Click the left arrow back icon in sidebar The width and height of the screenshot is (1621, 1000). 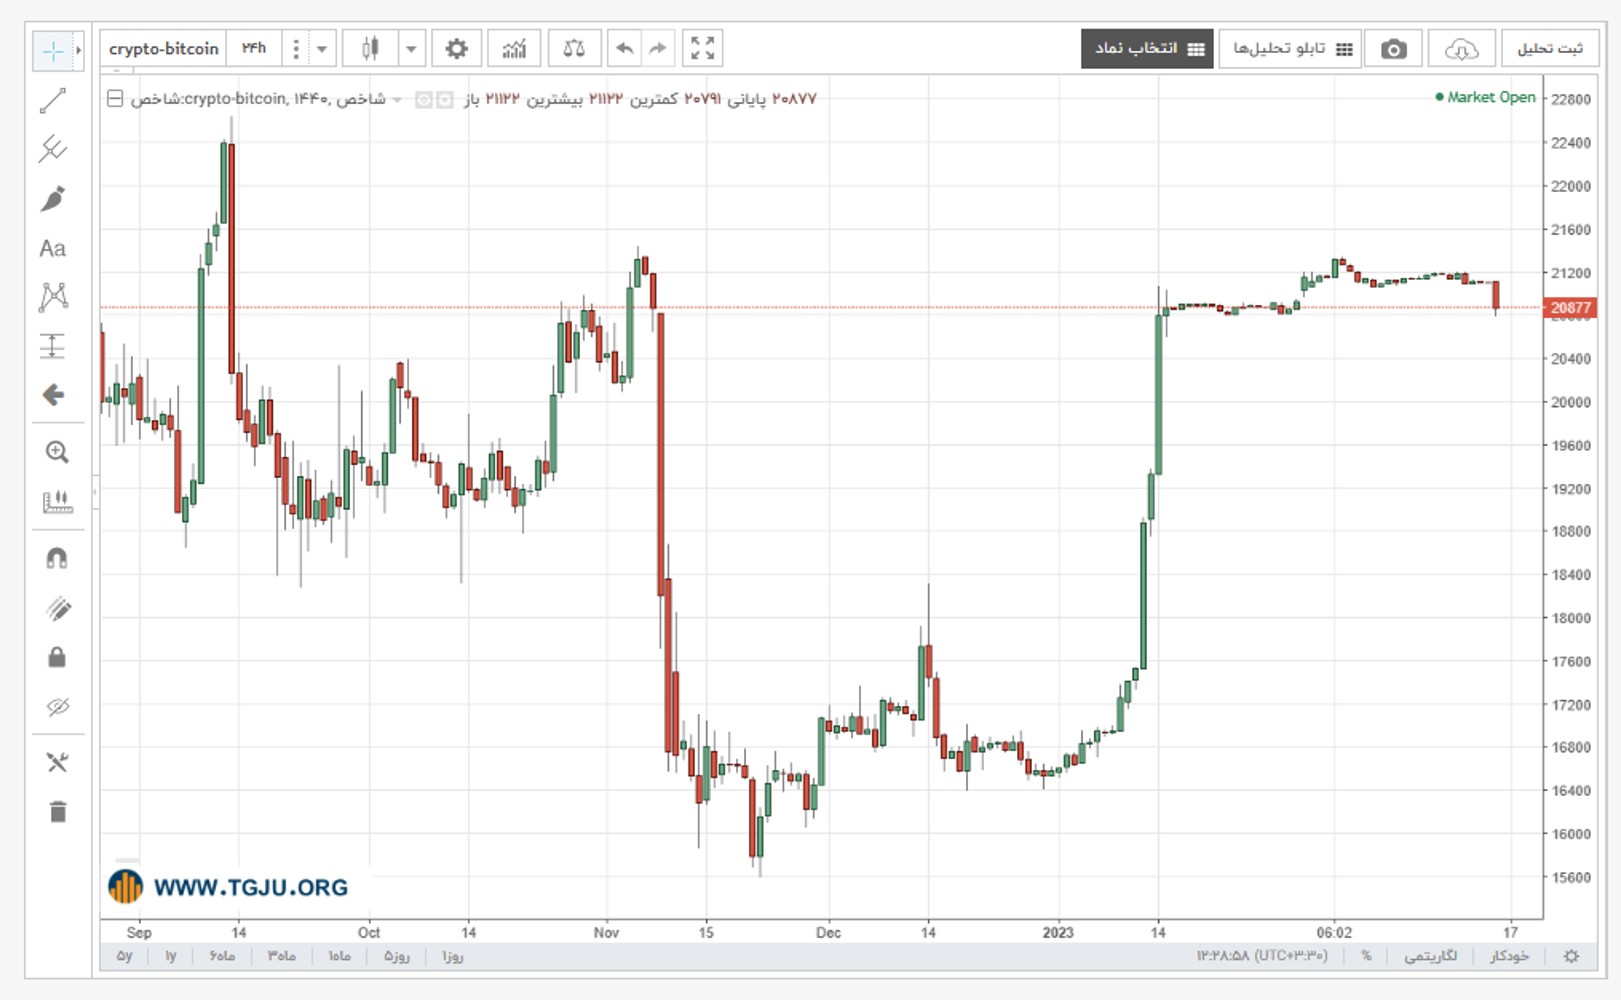(53, 395)
